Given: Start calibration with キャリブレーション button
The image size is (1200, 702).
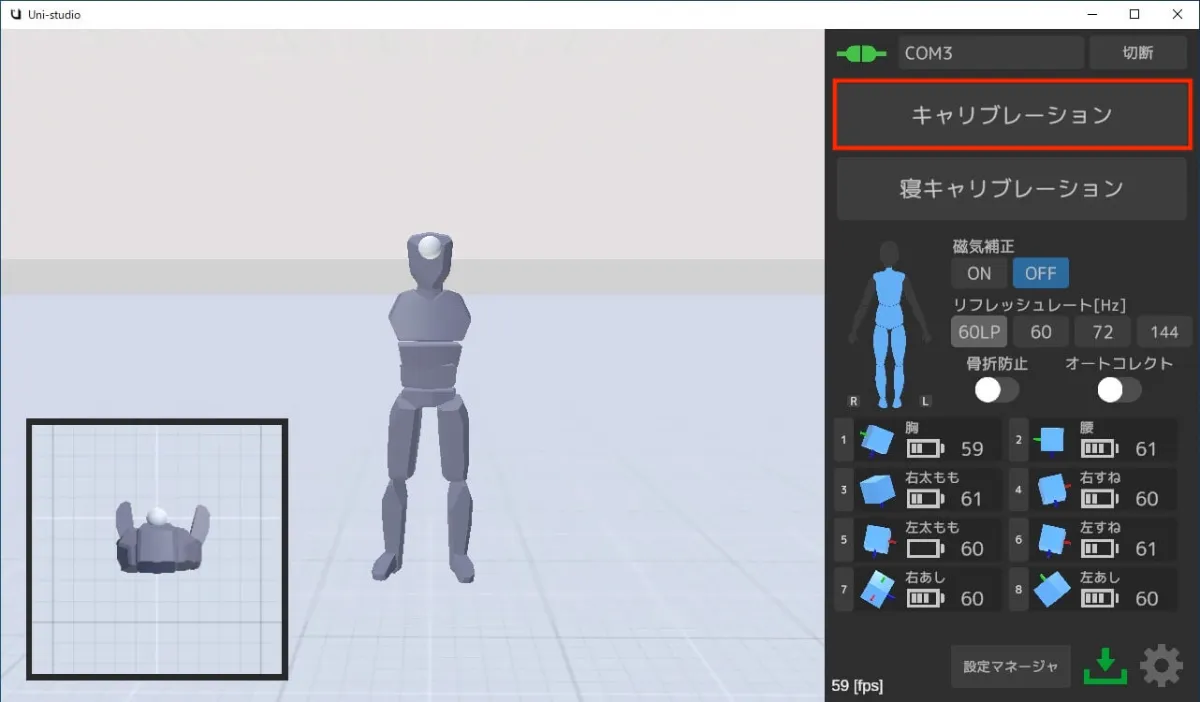Looking at the screenshot, I should pyautogui.click(x=1011, y=115).
